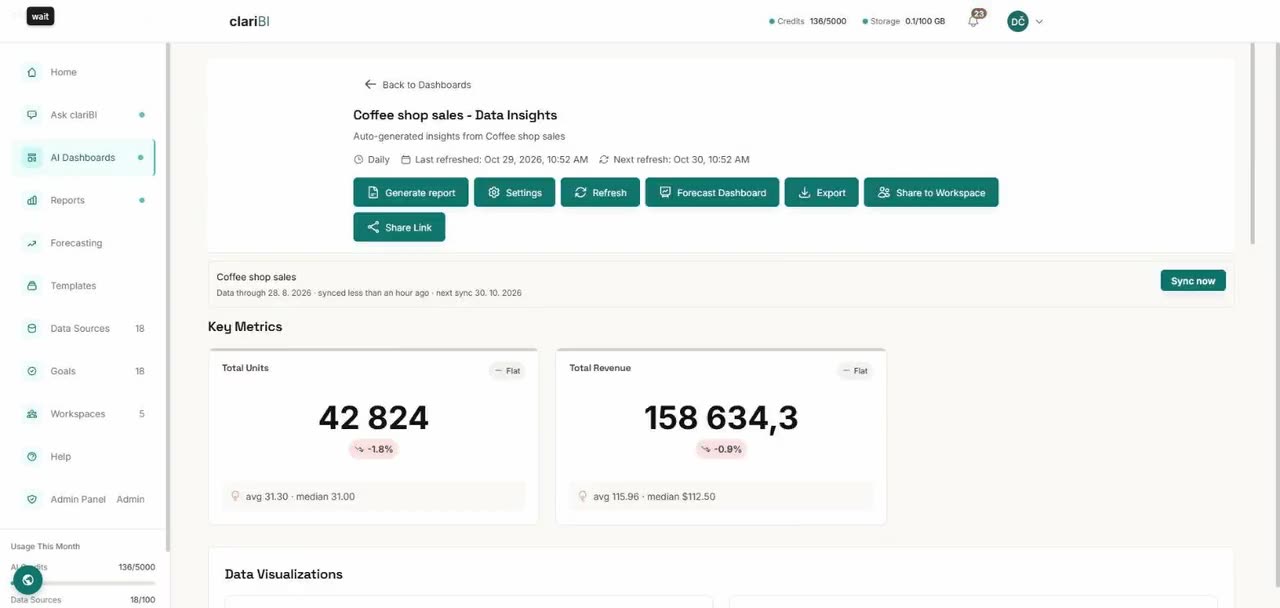Image resolution: width=1280 pixels, height=608 pixels.
Task: Click the round floating globe button
Action: tap(28, 580)
